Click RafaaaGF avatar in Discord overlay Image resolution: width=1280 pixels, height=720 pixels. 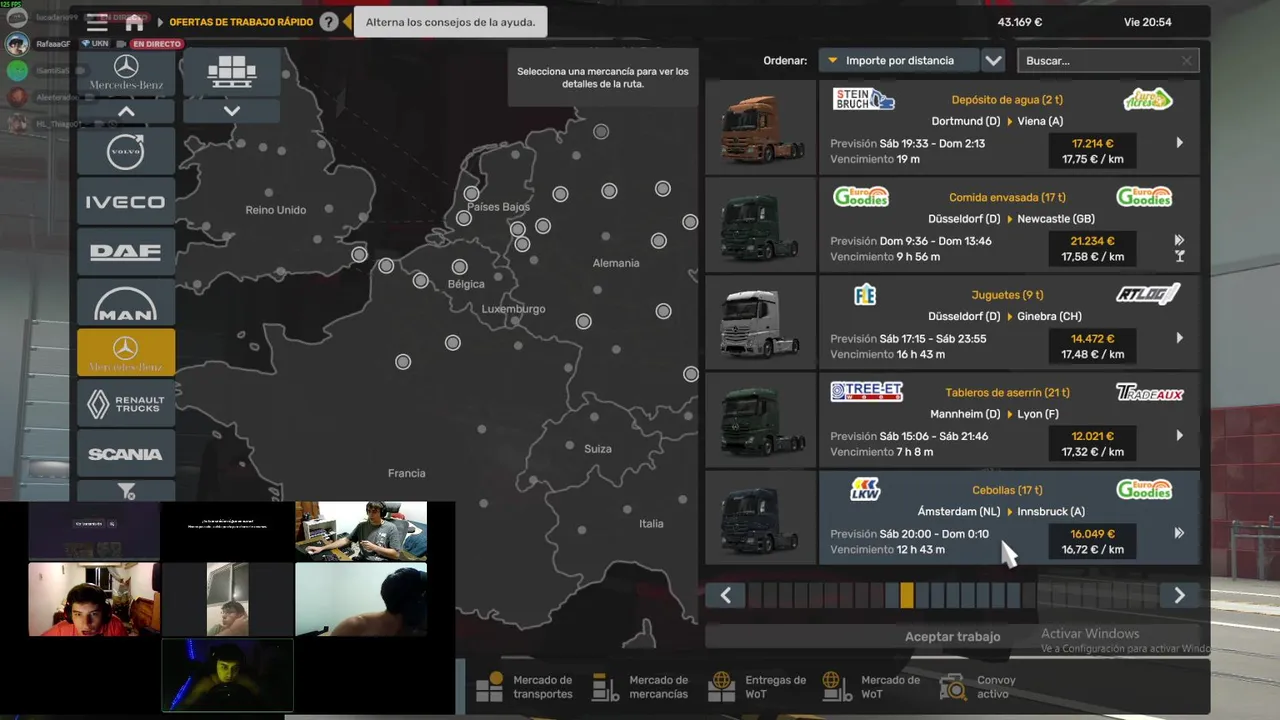pos(17,44)
